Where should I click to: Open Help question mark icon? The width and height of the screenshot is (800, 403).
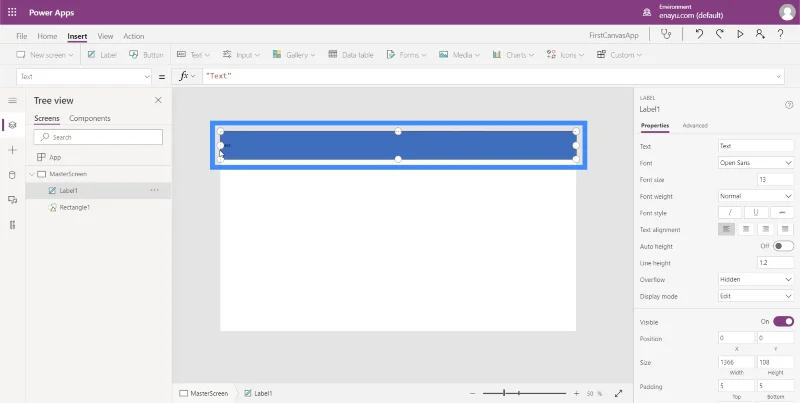(780, 34)
